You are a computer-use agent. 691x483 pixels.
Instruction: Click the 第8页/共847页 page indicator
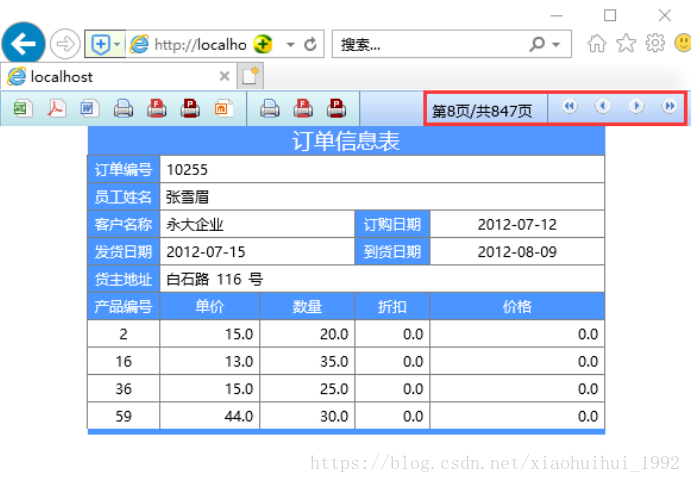tap(482, 111)
